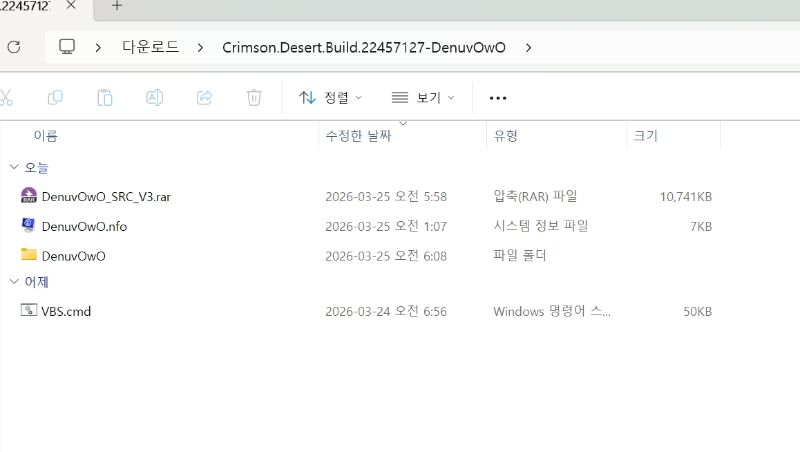The height and width of the screenshot is (452, 800).
Task: Sort by 수정한 날짜 column header
Action: (358, 136)
